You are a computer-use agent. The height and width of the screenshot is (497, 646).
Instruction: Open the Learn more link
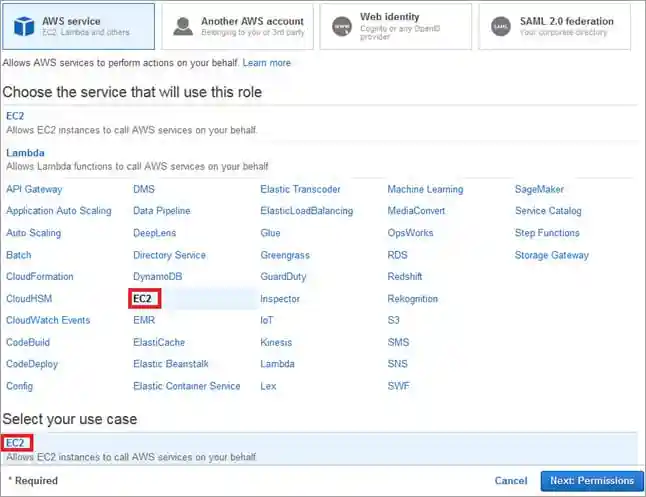click(x=266, y=63)
